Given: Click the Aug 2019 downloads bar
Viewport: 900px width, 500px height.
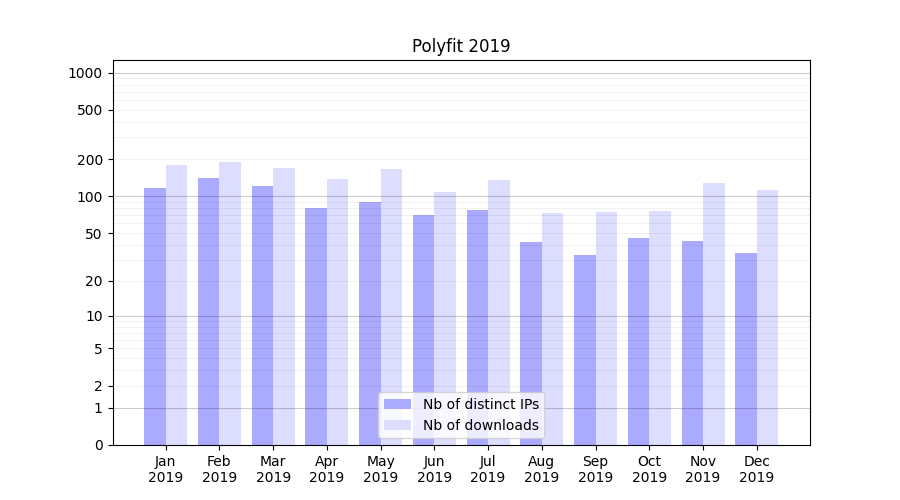Looking at the screenshot, I should point(553,328).
